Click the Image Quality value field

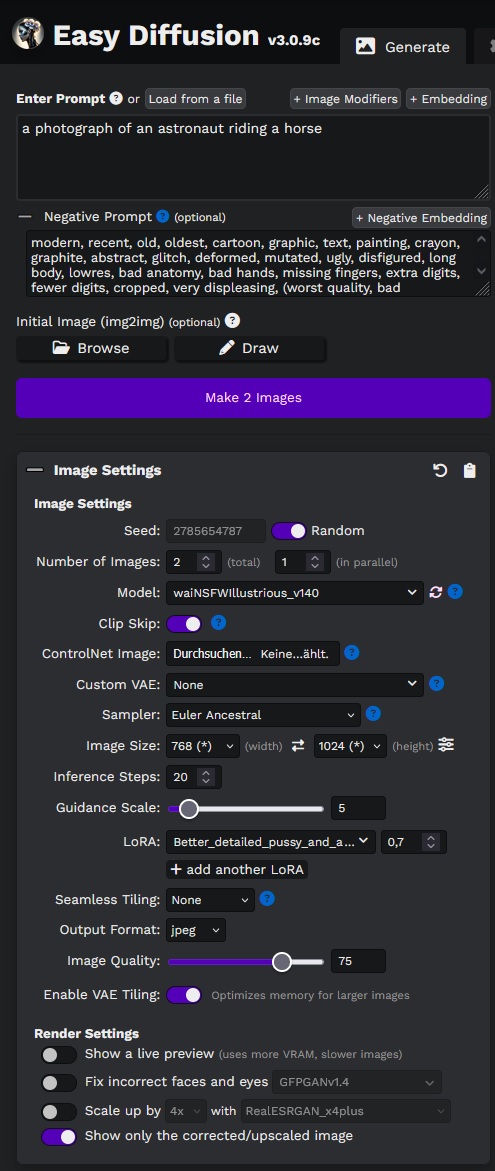[x=358, y=961]
